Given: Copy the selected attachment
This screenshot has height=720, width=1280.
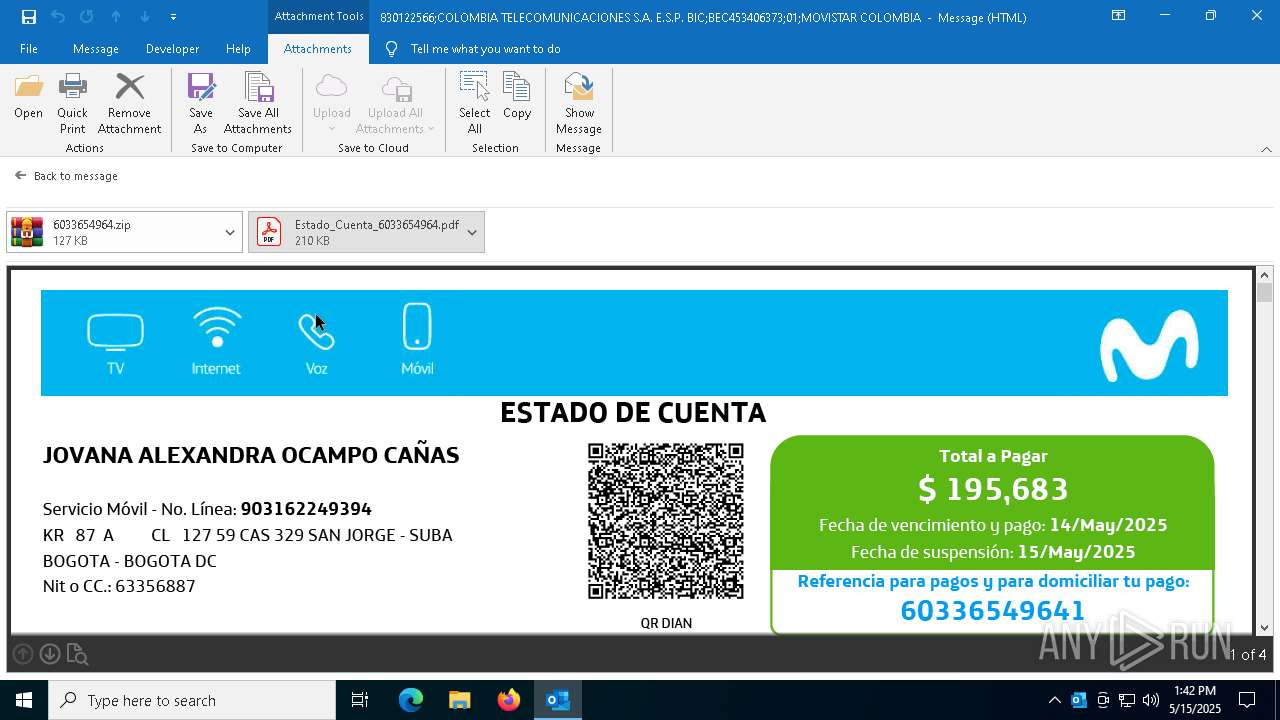Looking at the screenshot, I should tap(517, 96).
